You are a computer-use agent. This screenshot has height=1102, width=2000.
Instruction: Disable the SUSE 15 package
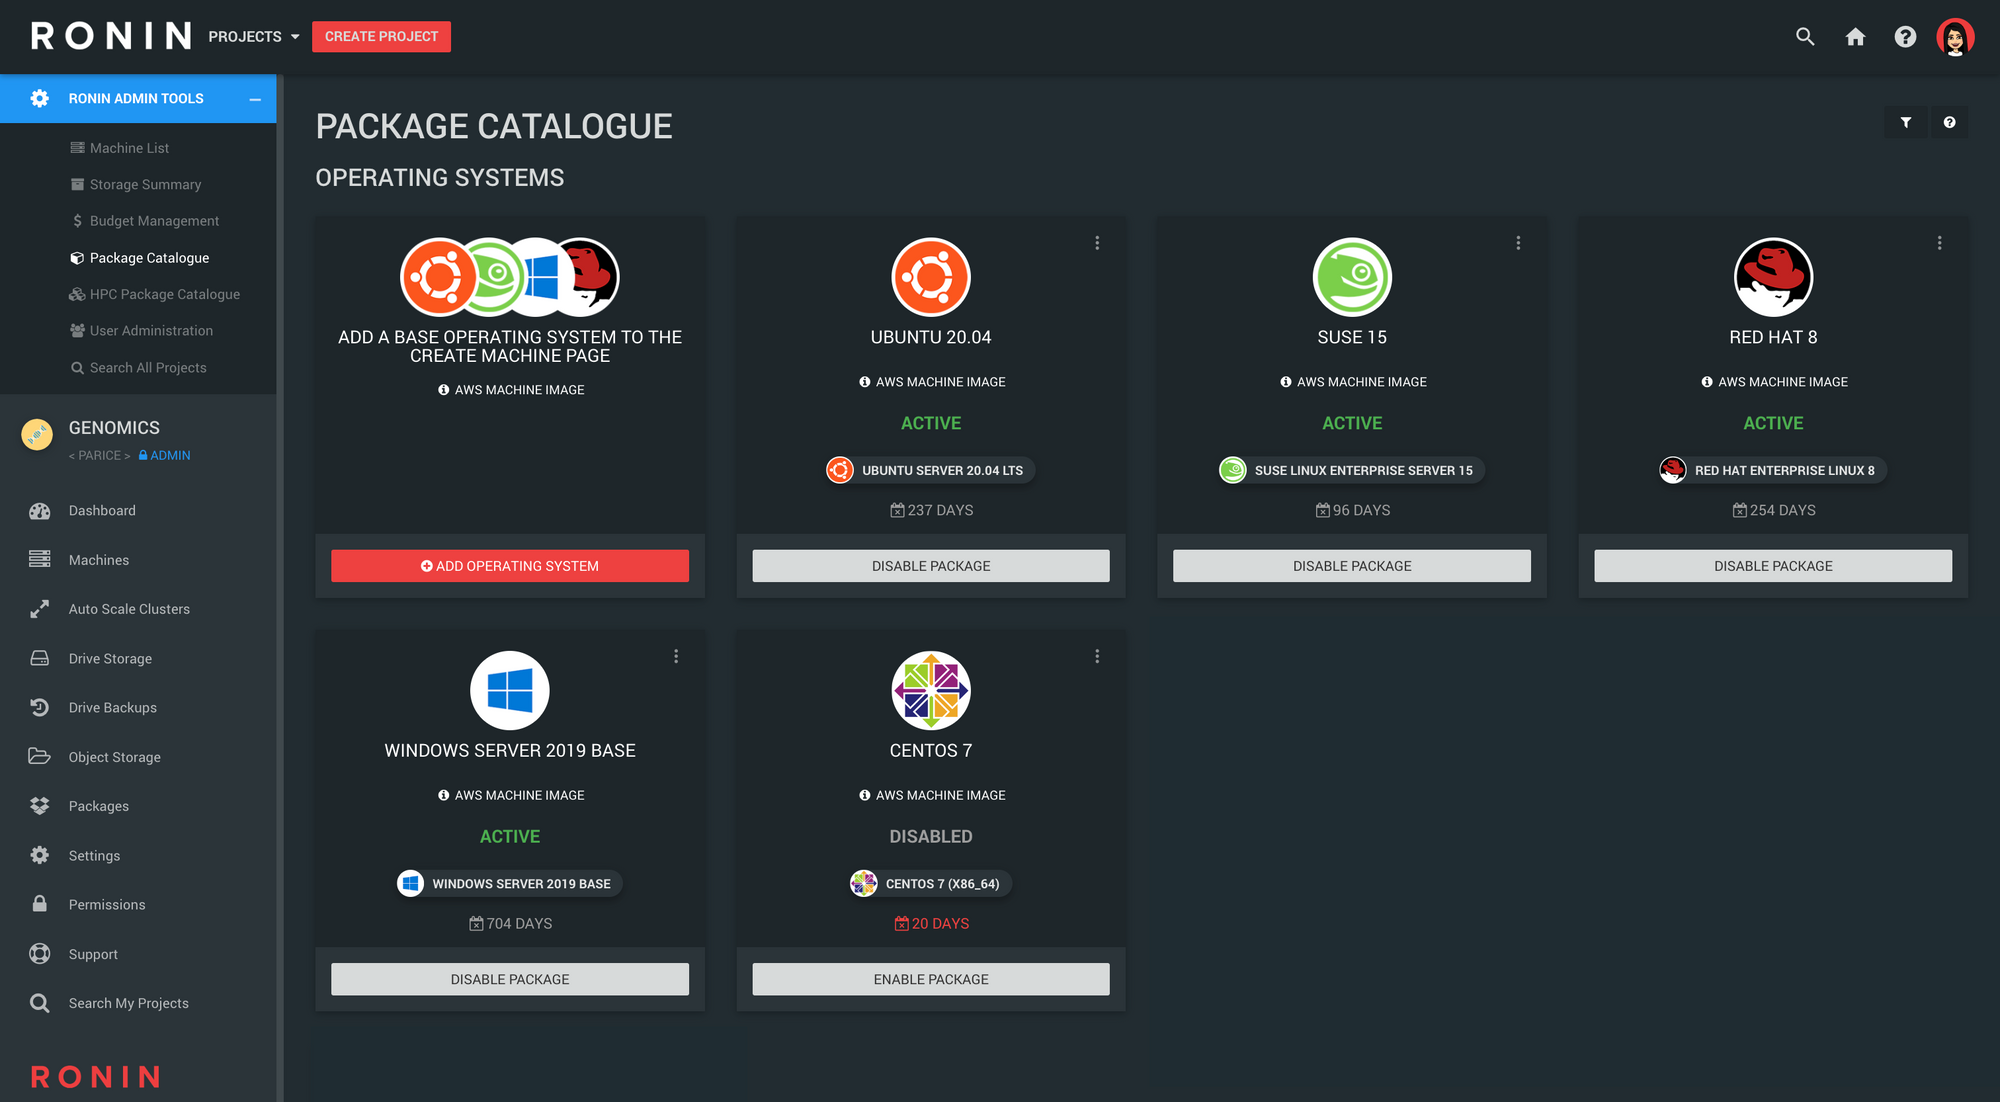pos(1351,566)
